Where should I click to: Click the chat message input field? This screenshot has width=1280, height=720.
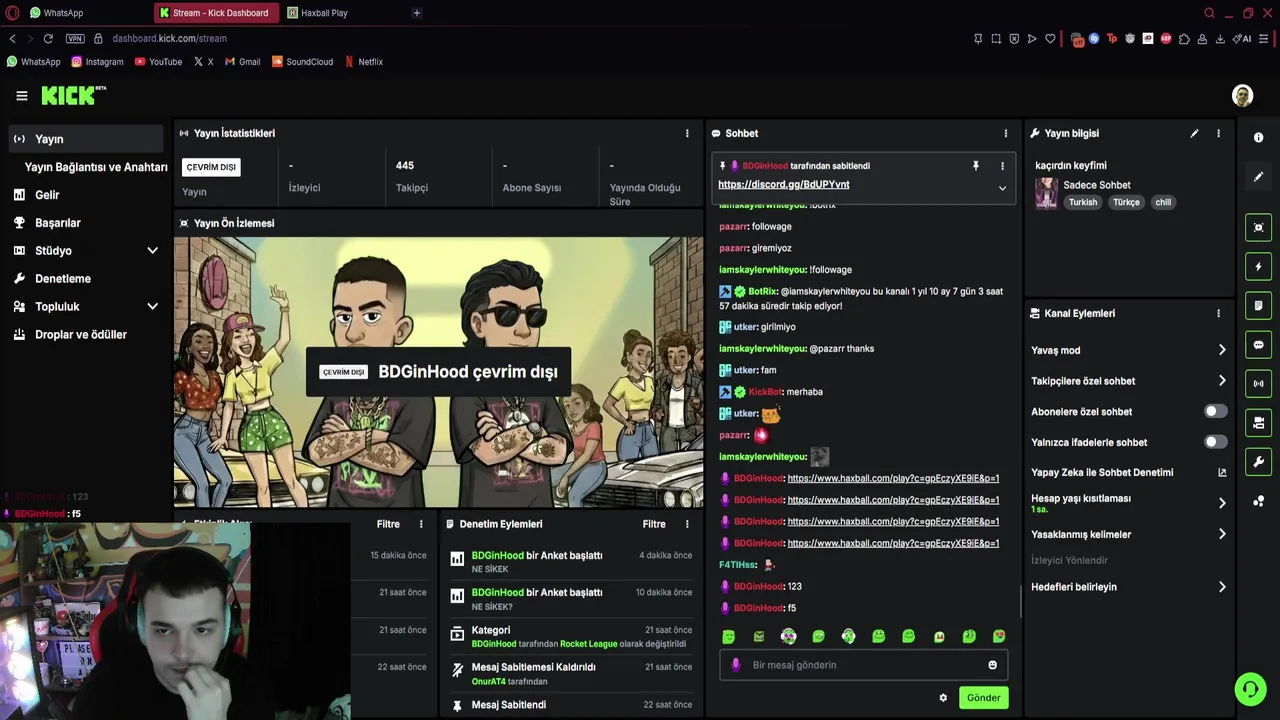coord(863,665)
